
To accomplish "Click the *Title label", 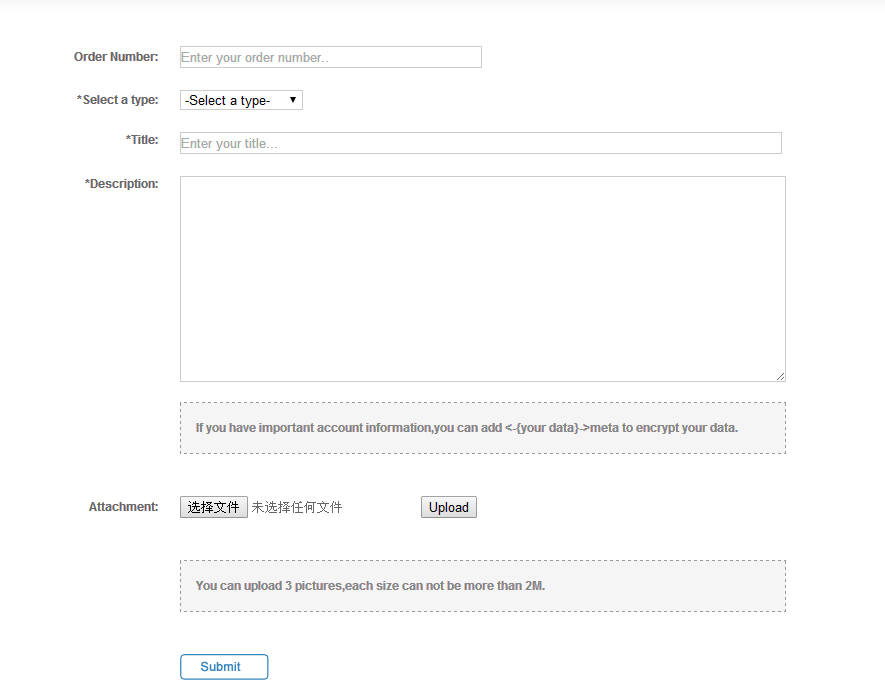I will coord(142,140).
